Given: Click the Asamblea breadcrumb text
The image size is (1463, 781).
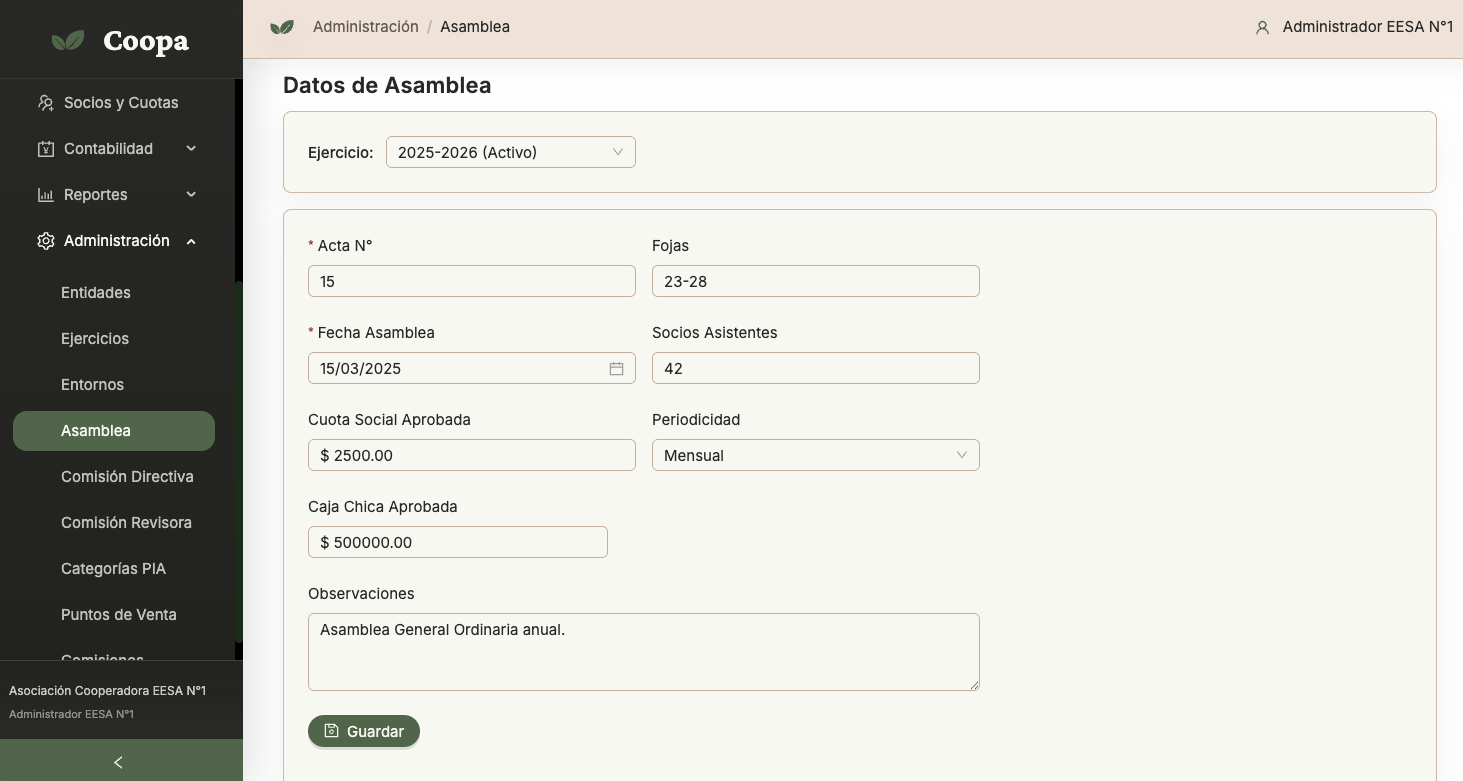Looking at the screenshot, I should (x=475, y=27).
